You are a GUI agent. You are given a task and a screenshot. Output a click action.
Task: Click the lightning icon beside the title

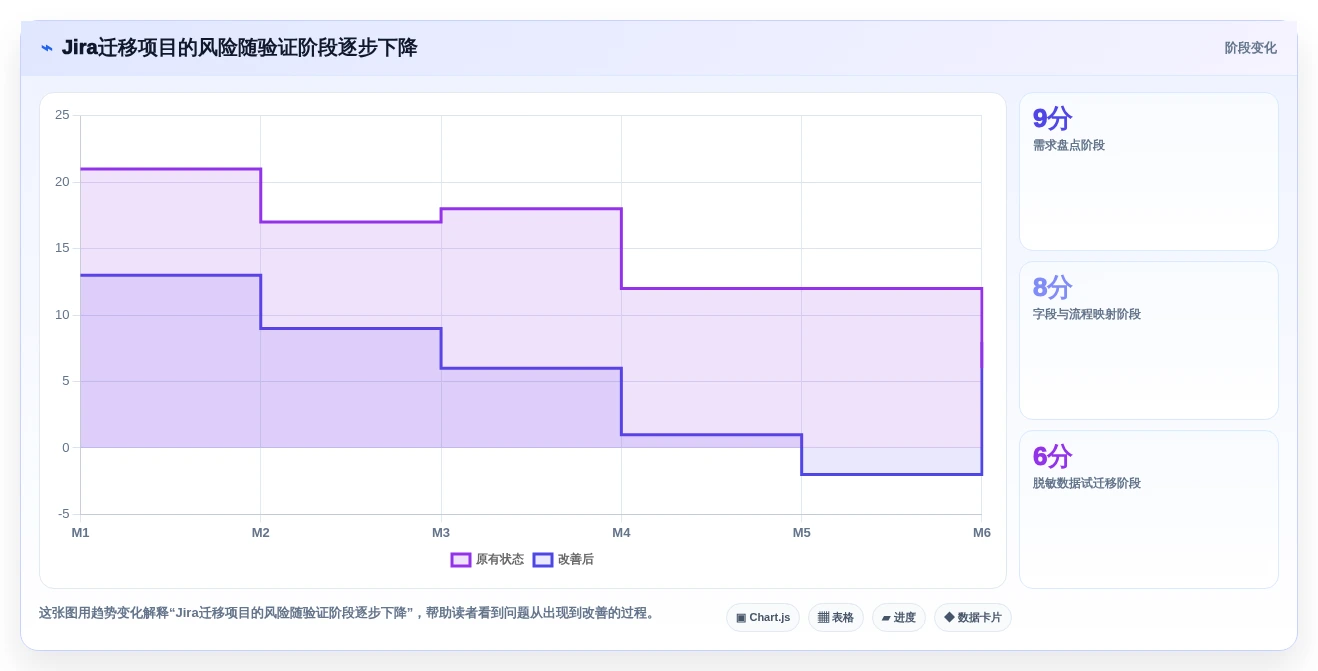(x=46, y=48)
